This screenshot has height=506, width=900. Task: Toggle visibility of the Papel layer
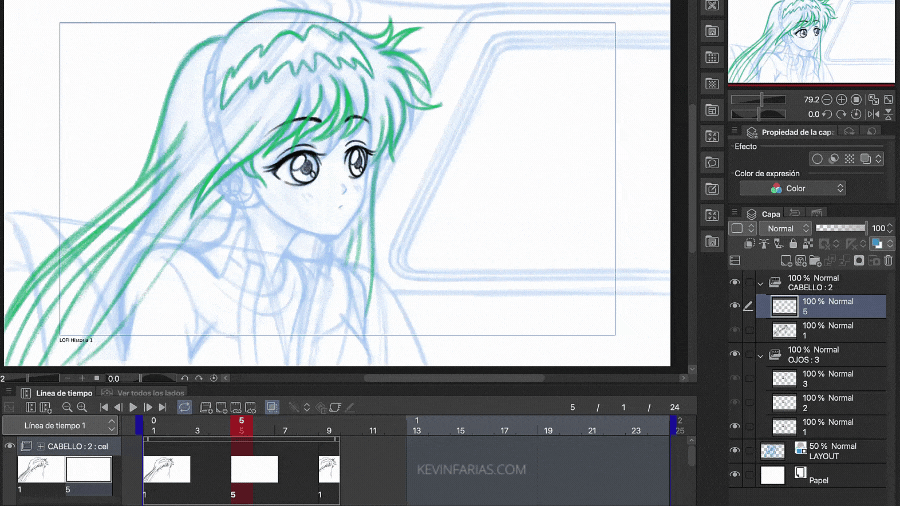click(735, 475)
